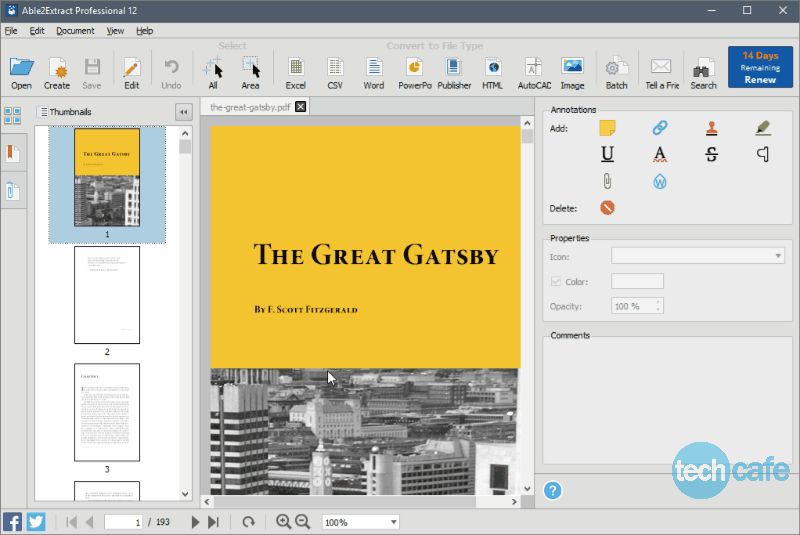The width and height of the screenshot is (800, 535).
Task: Choose the Select Area tool
Action: point(250,73)
